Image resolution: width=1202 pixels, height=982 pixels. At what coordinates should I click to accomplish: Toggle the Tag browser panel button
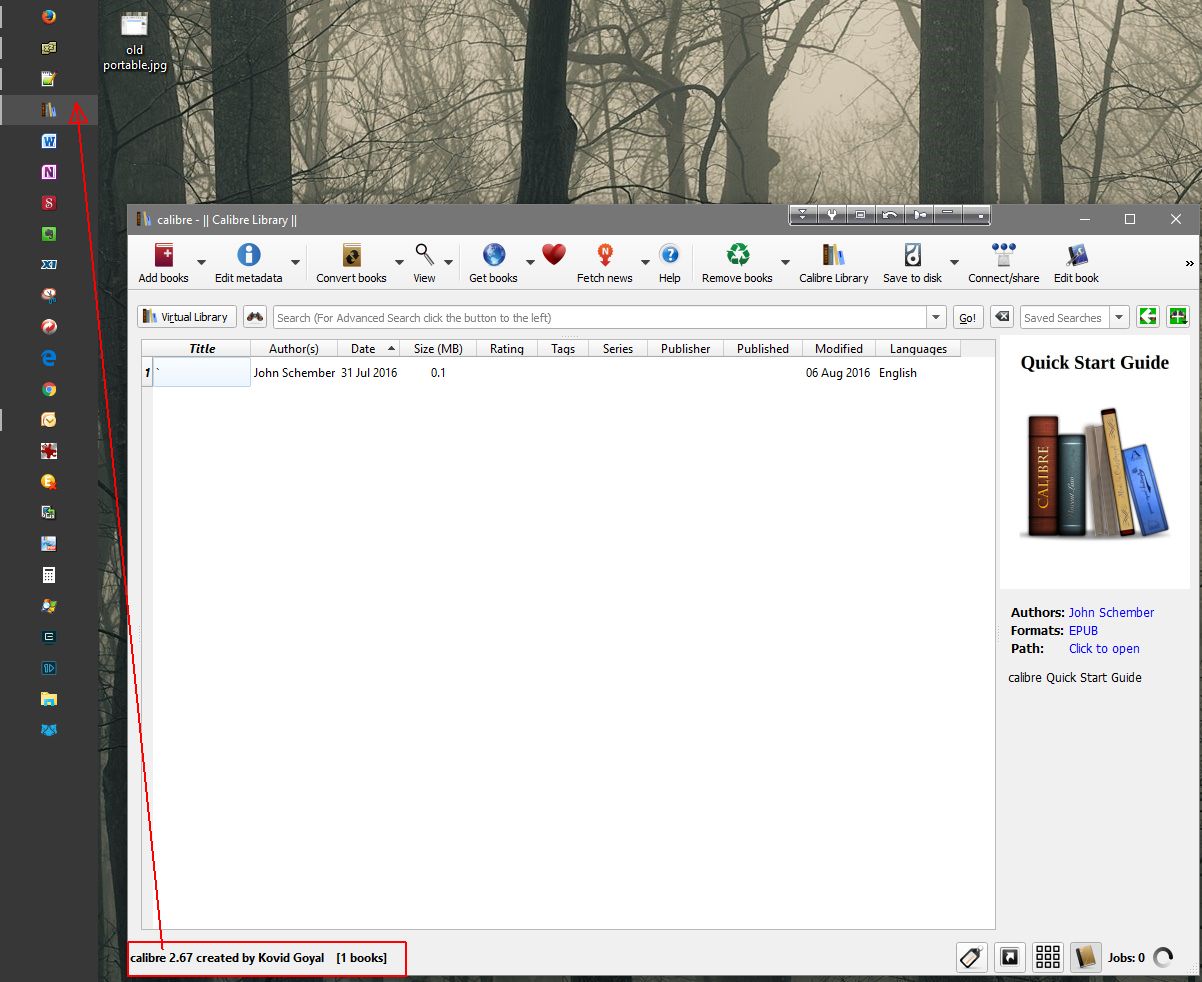pyautogui.click(x=973, y=958)
